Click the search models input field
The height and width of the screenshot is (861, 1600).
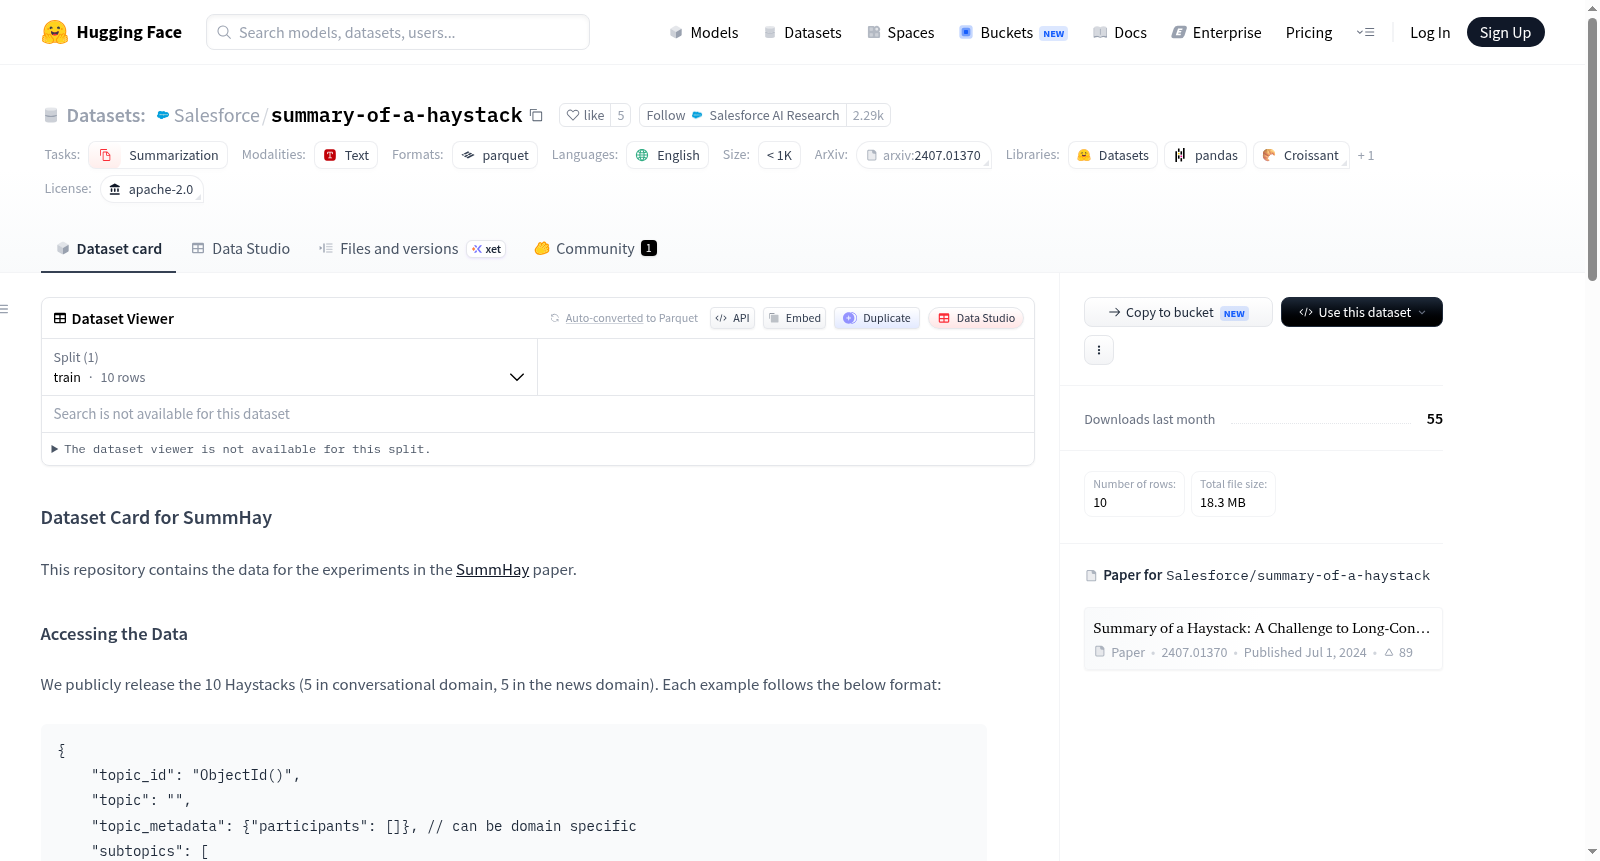click(x=398, y=32)
